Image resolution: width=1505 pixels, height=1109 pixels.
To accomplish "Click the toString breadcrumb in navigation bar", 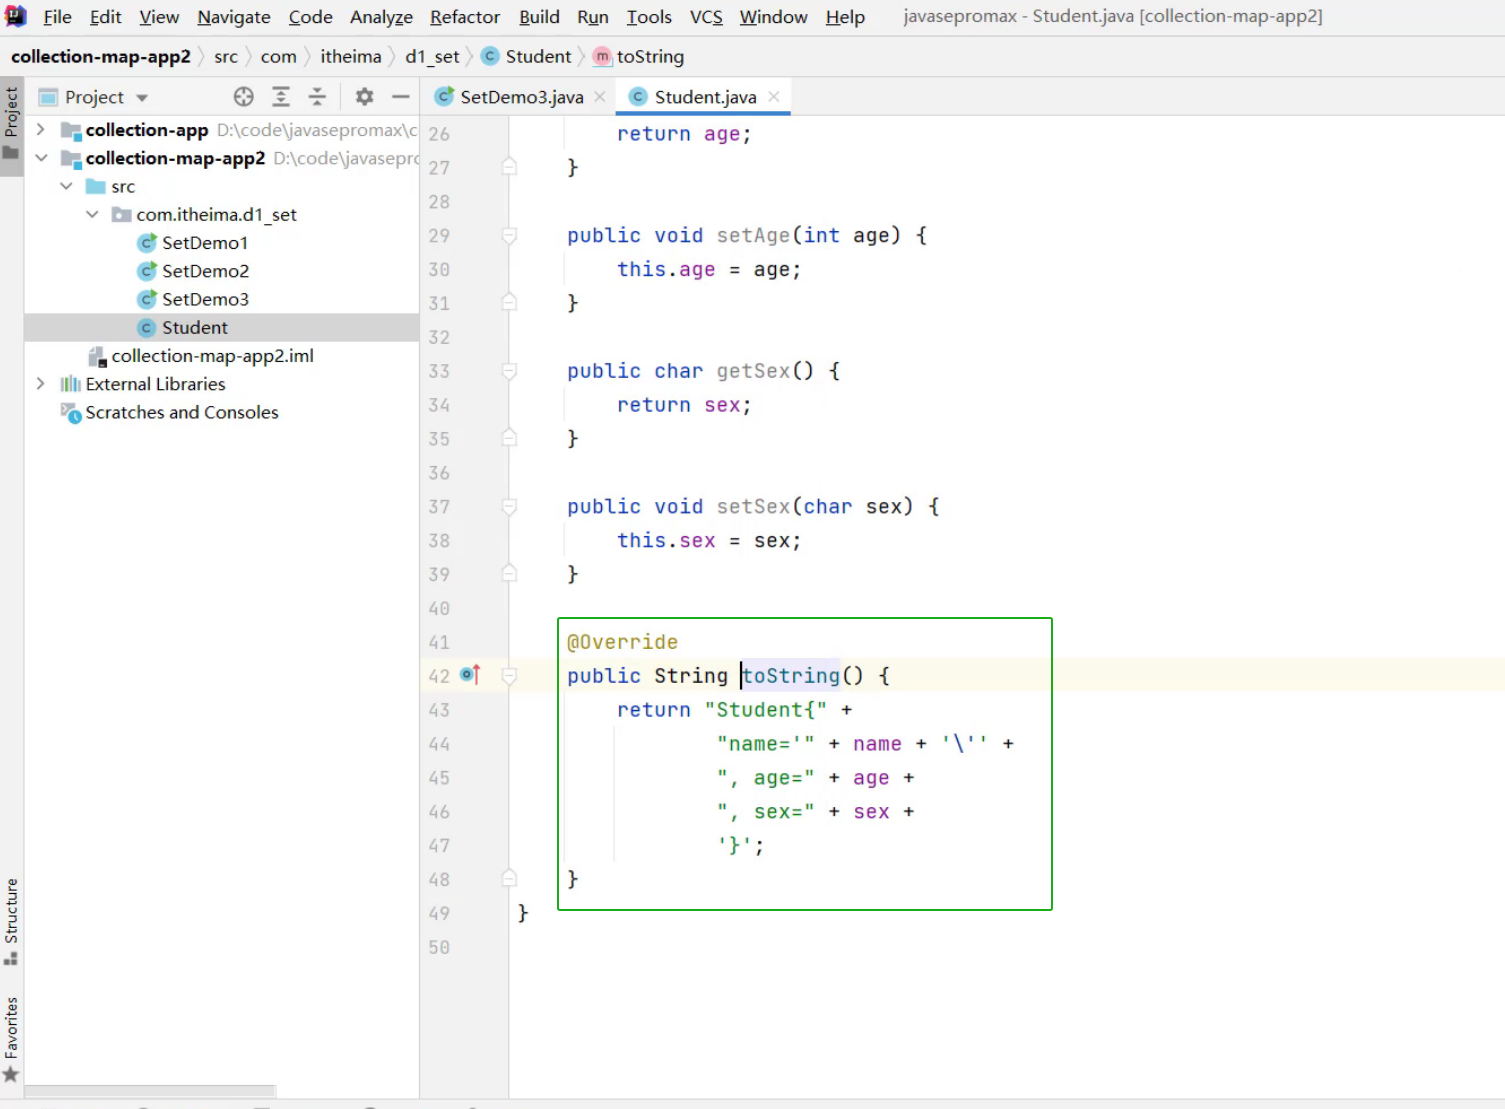I will pyautogui.click(x=649, y=57).
